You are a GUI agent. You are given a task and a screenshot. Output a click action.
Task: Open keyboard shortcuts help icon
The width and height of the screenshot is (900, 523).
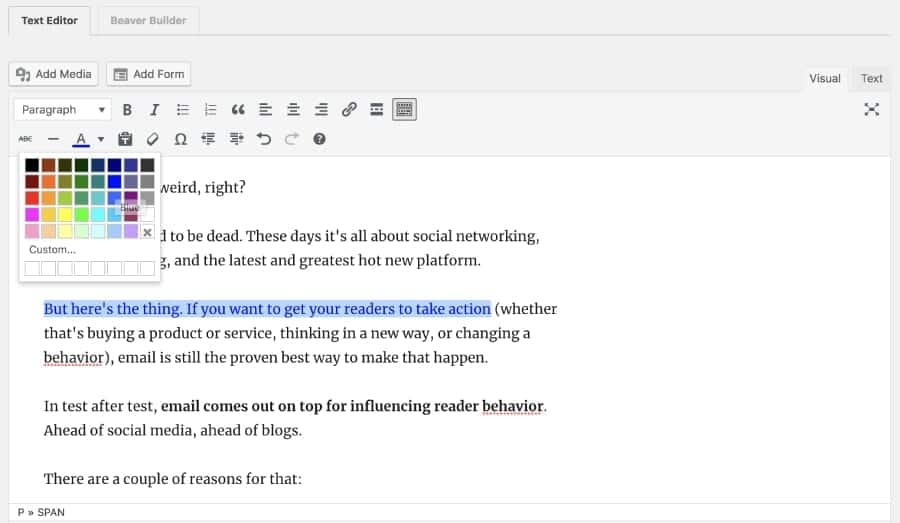(x=319, y=139)
